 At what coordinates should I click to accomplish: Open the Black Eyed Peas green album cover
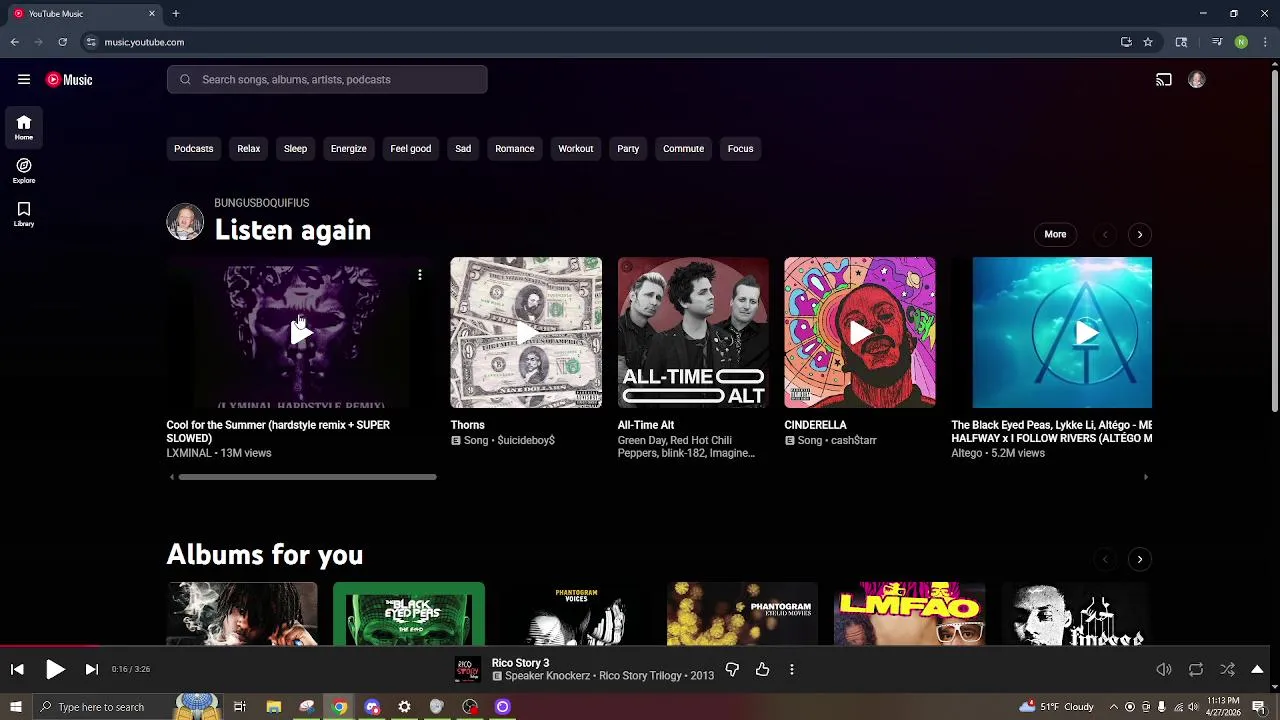[409, 613]
